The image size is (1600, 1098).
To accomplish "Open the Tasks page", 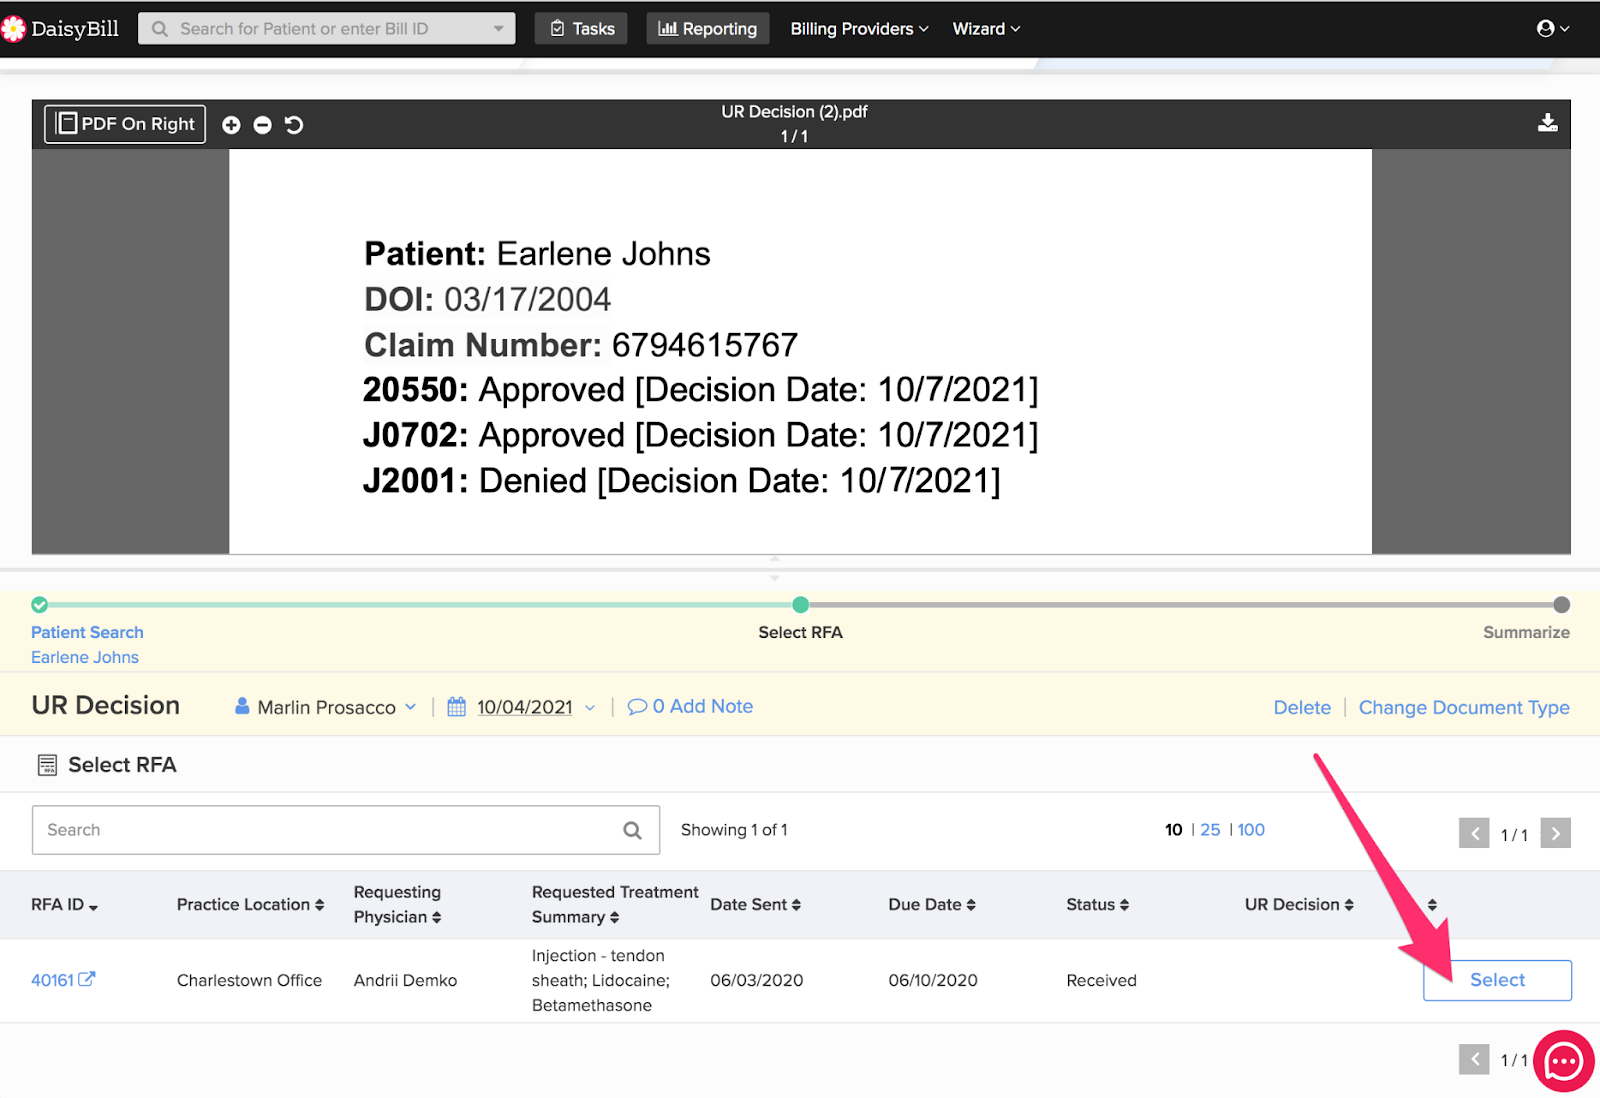I will click(582, 29).
